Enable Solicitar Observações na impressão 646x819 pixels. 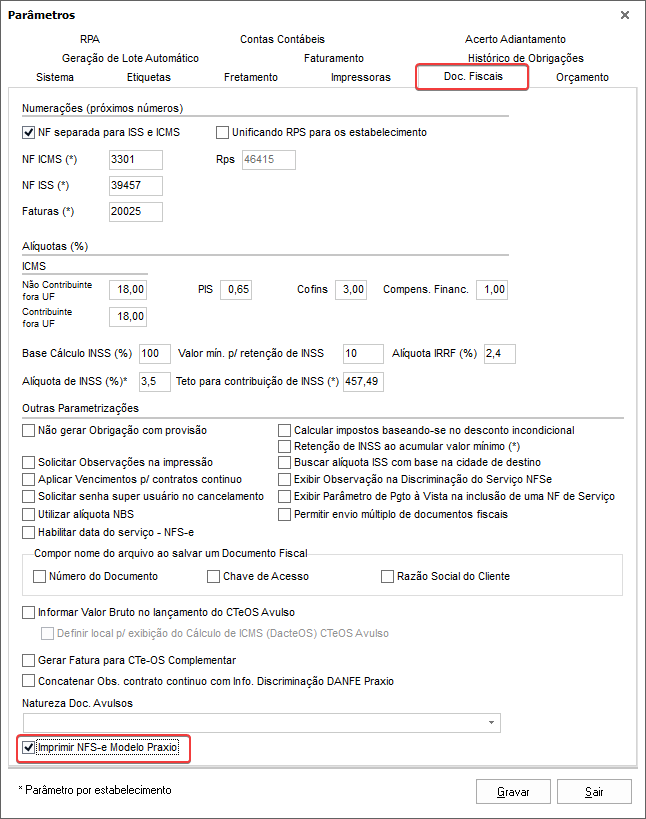pos(28,463)
